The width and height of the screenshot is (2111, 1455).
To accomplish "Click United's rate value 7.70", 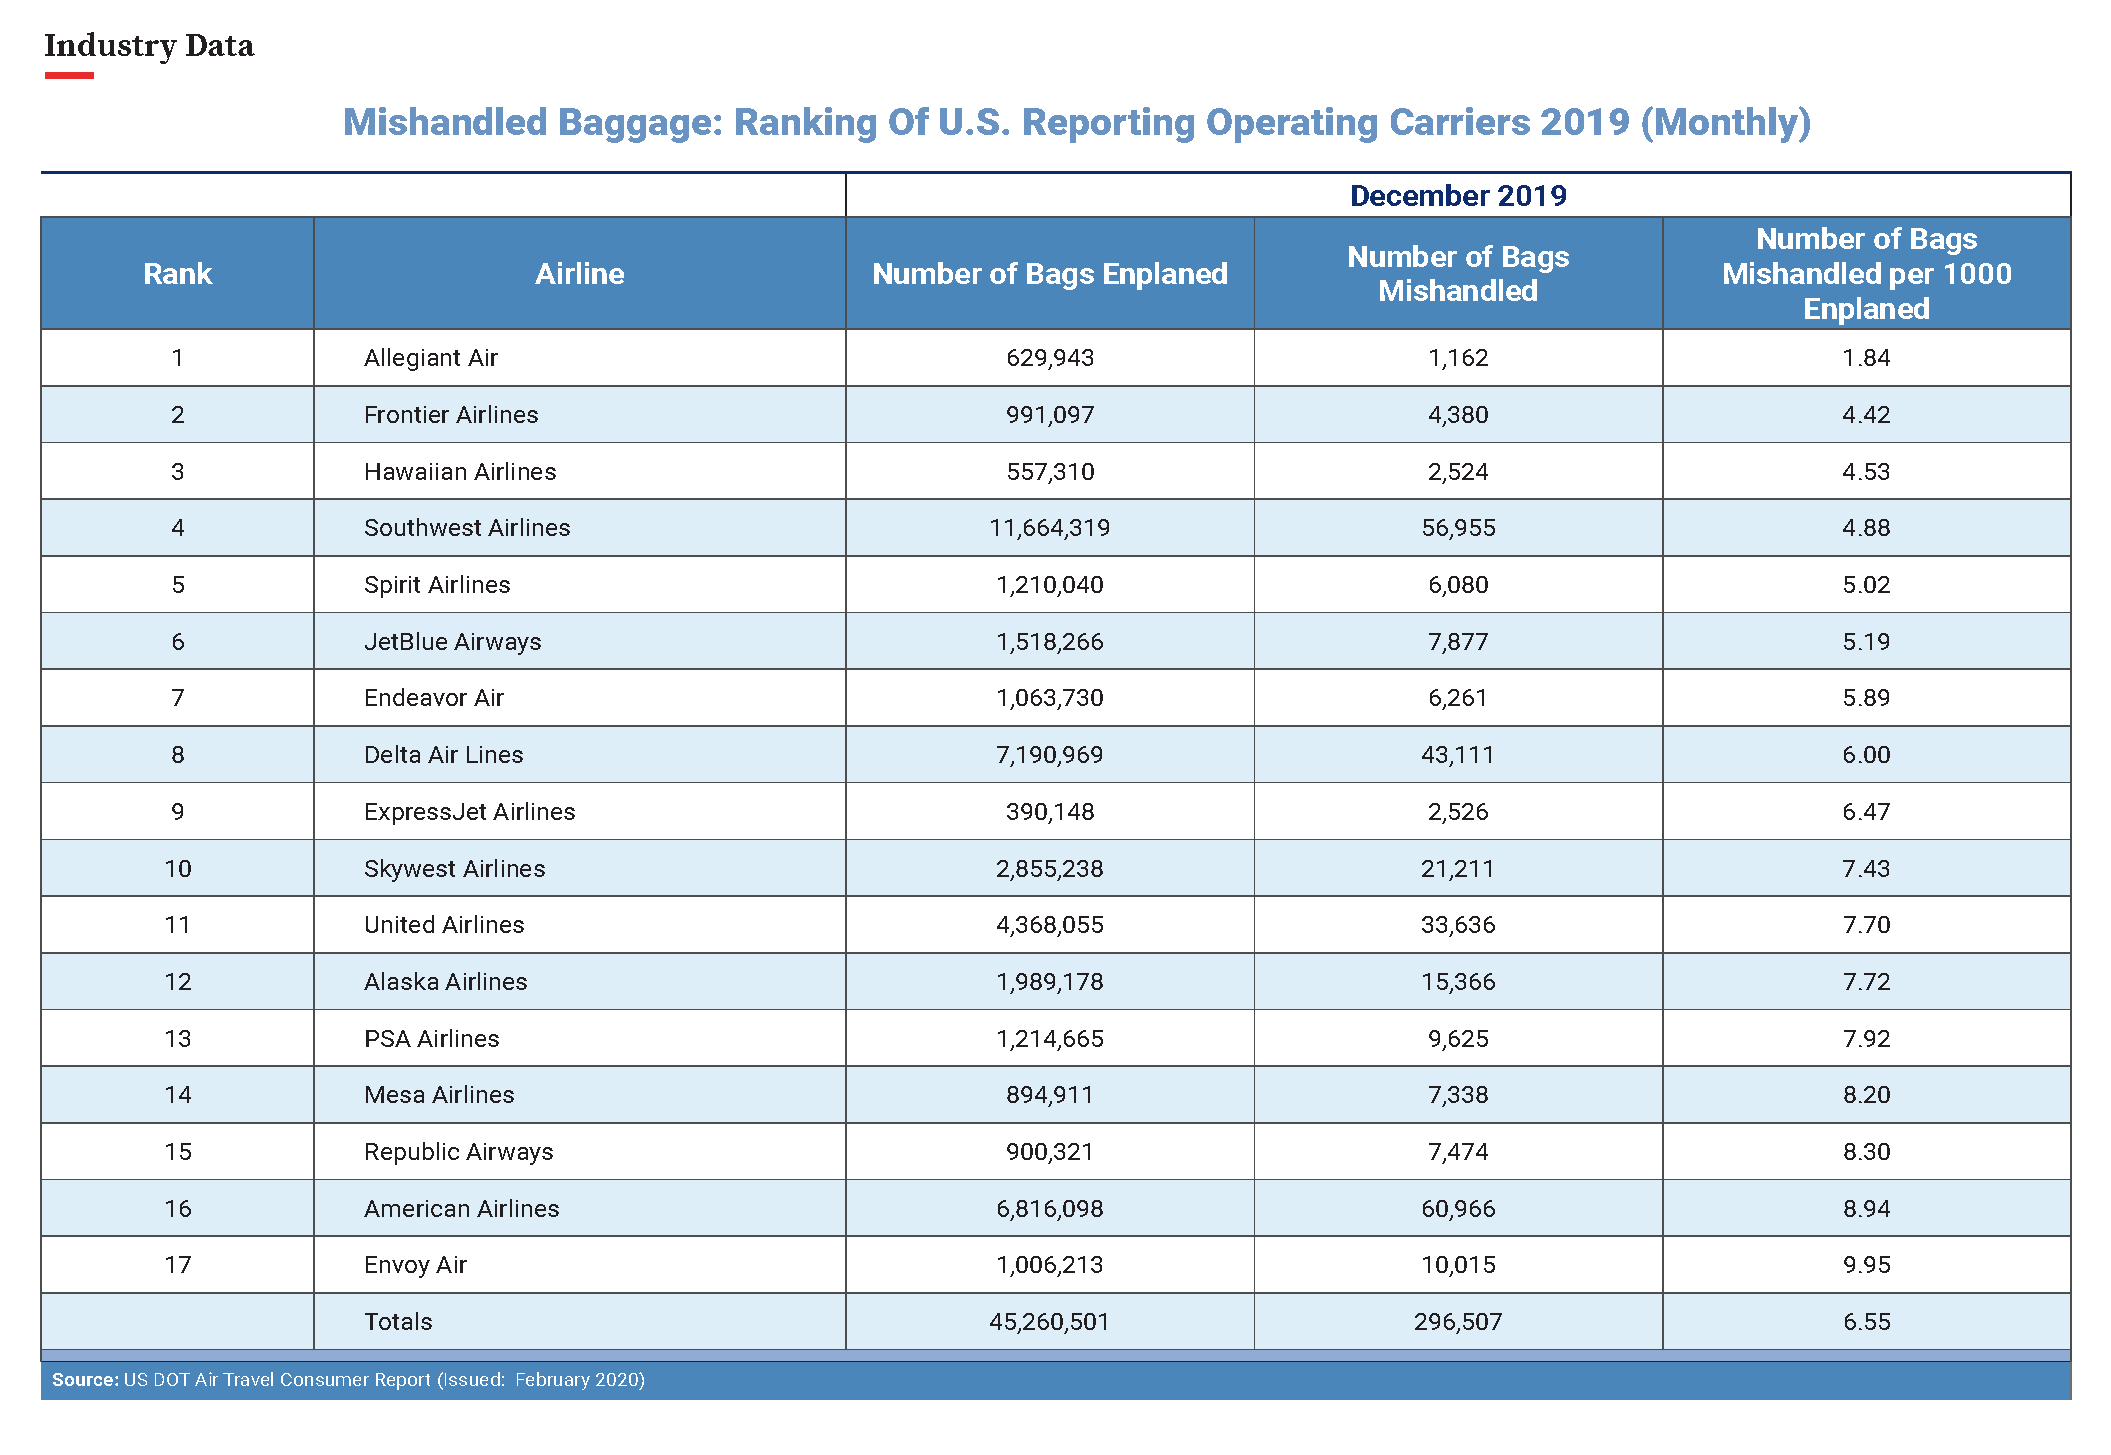I will pyautogui.click(x=1866, y=925).
